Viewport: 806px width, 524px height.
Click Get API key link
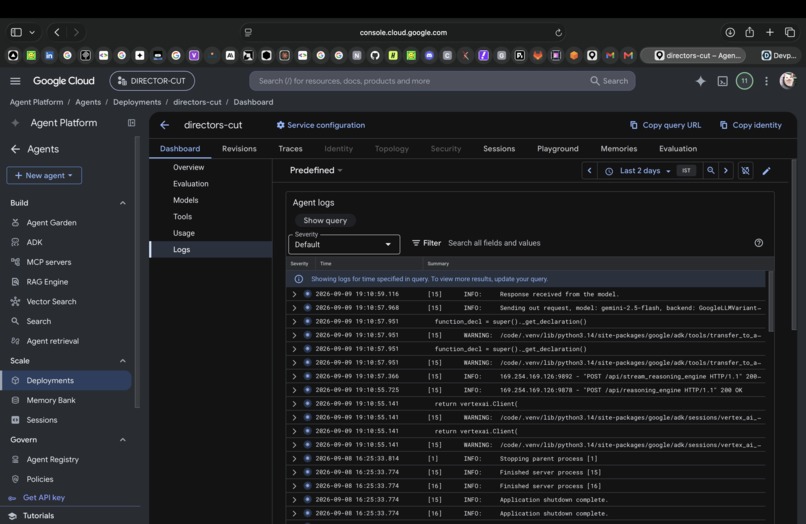44,497
